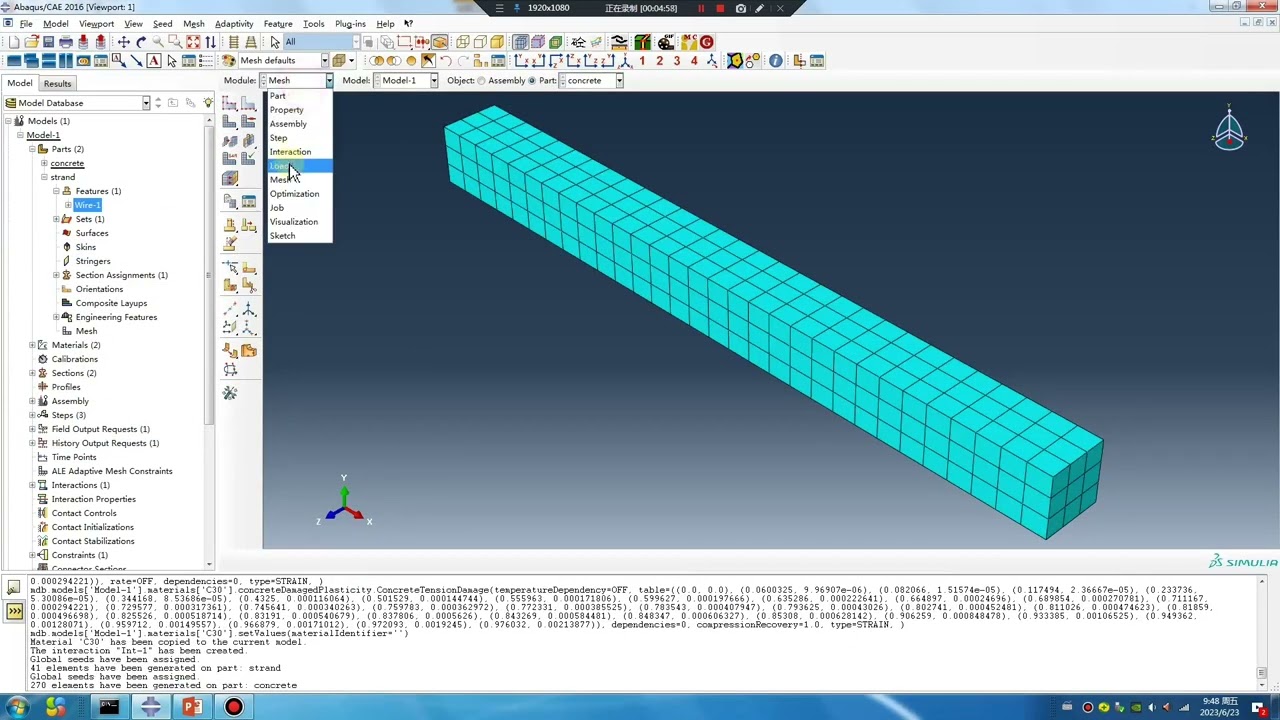Select the Part object radio button
This screenshot has height=720, width=1280.
pos(532,81)
